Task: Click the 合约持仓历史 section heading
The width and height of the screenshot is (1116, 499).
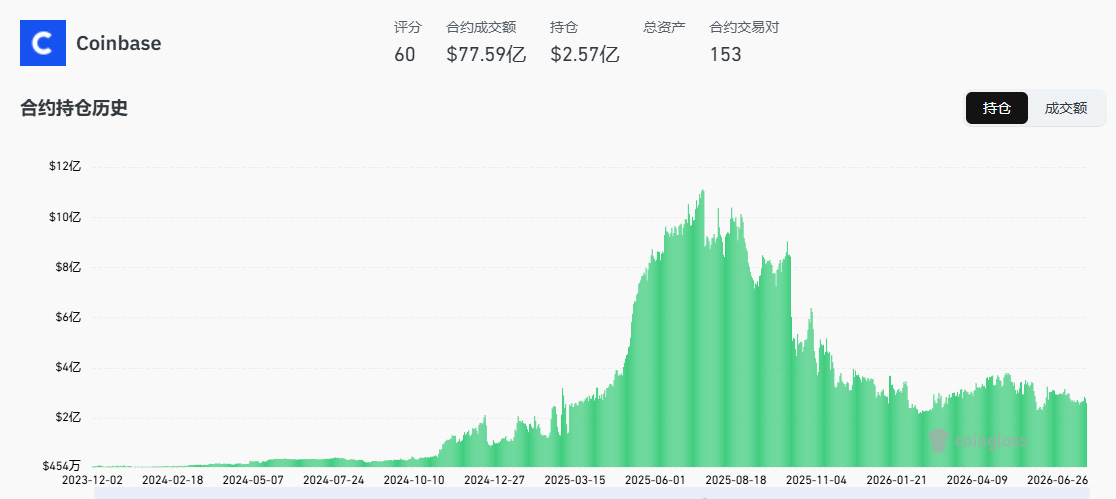Action: click(x=74, y=108)
